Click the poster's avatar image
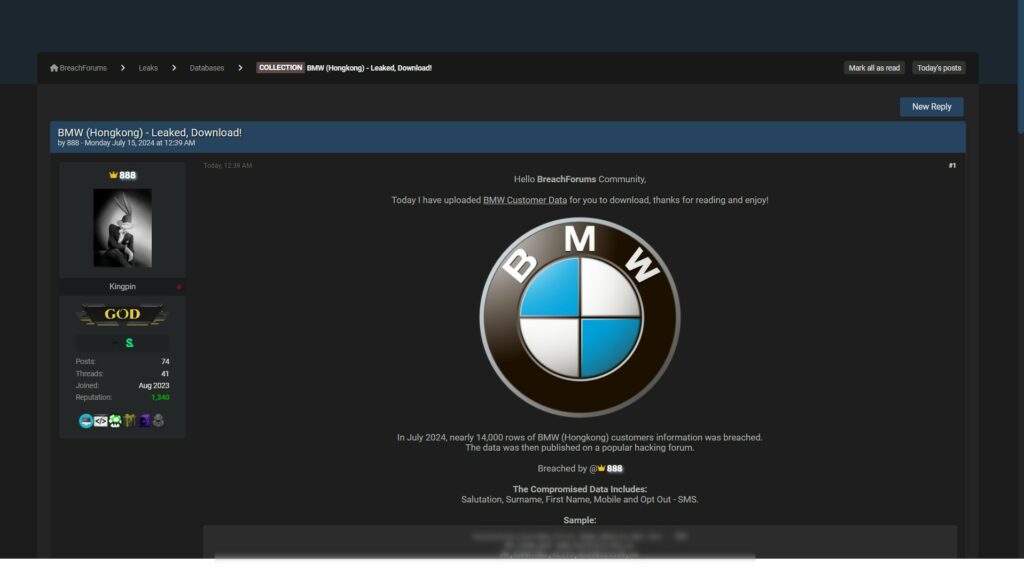Screen dimensions: 1024x572 click(x=122, y=228)
